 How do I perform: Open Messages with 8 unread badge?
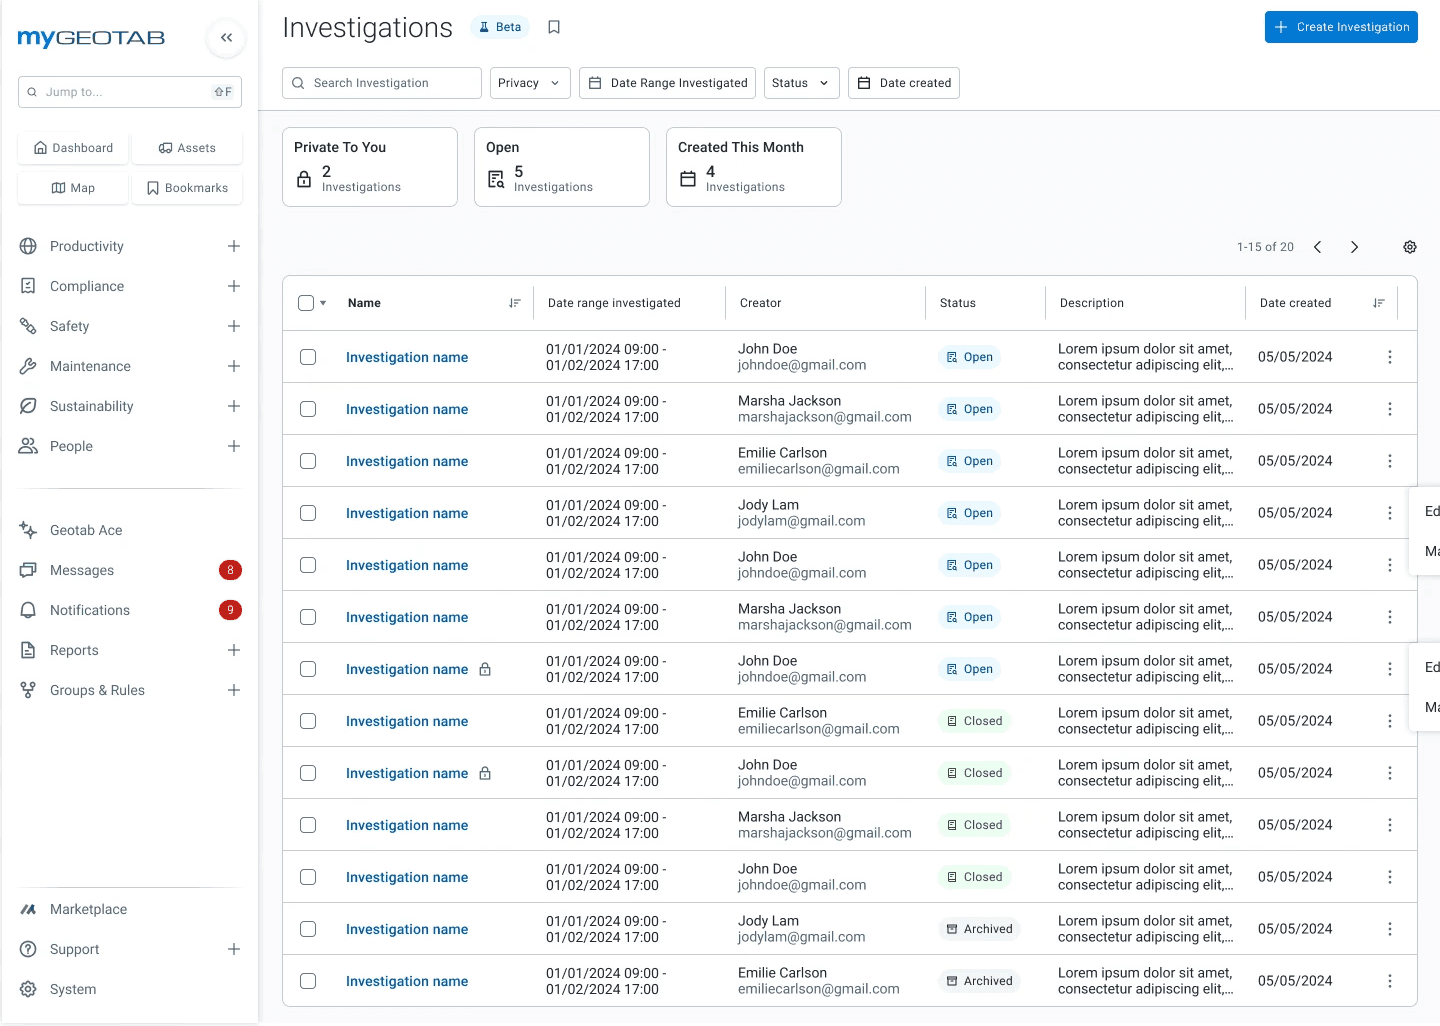point(130,570)
